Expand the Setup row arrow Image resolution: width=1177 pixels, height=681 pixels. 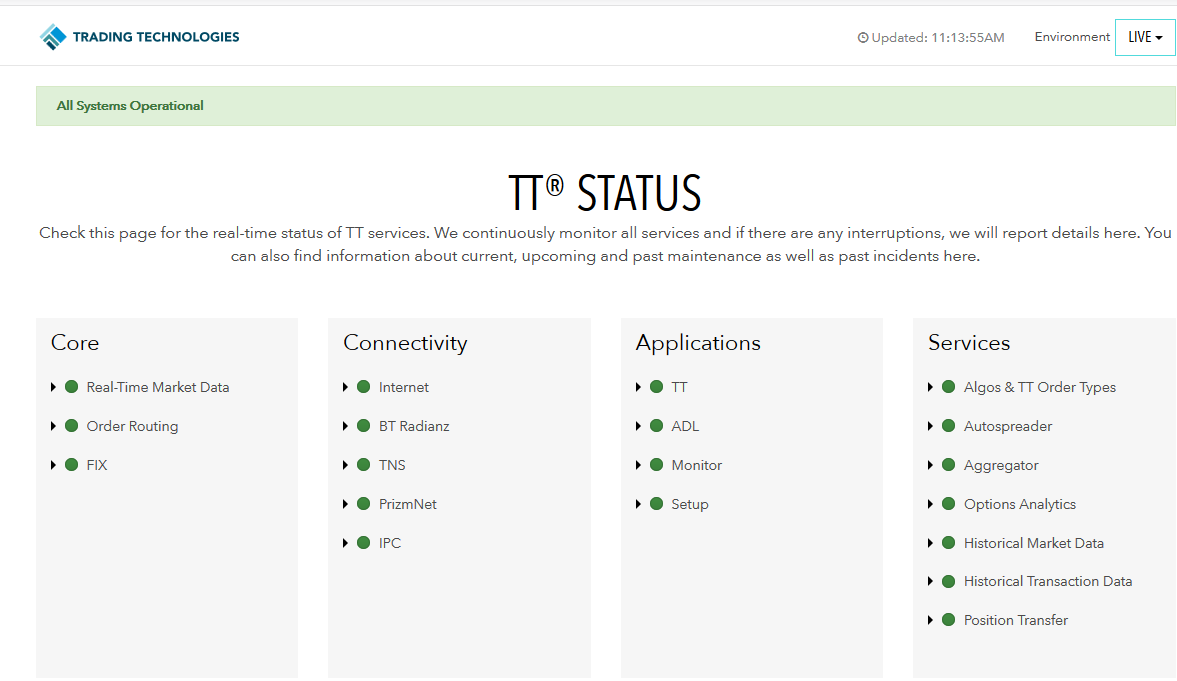click(638, 505)
